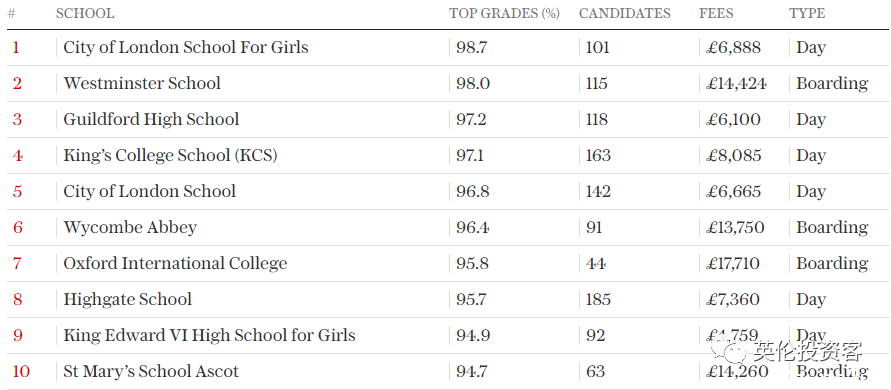Open Westminster School entry

[x=142, y=84]
